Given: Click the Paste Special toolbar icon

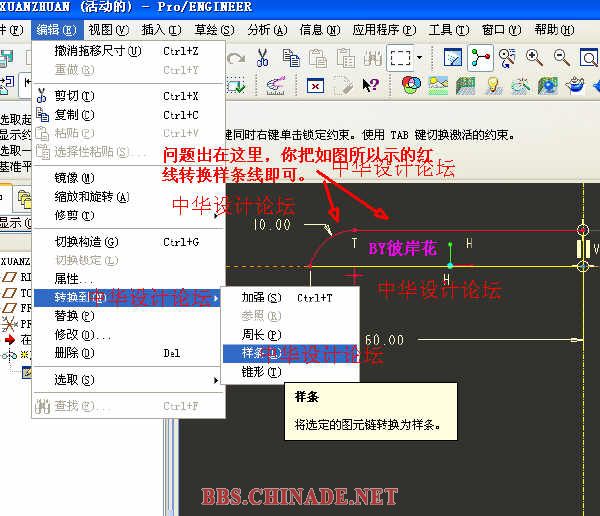Looking at the screenshot, I should pyautogui.click(x=346, y=58).
